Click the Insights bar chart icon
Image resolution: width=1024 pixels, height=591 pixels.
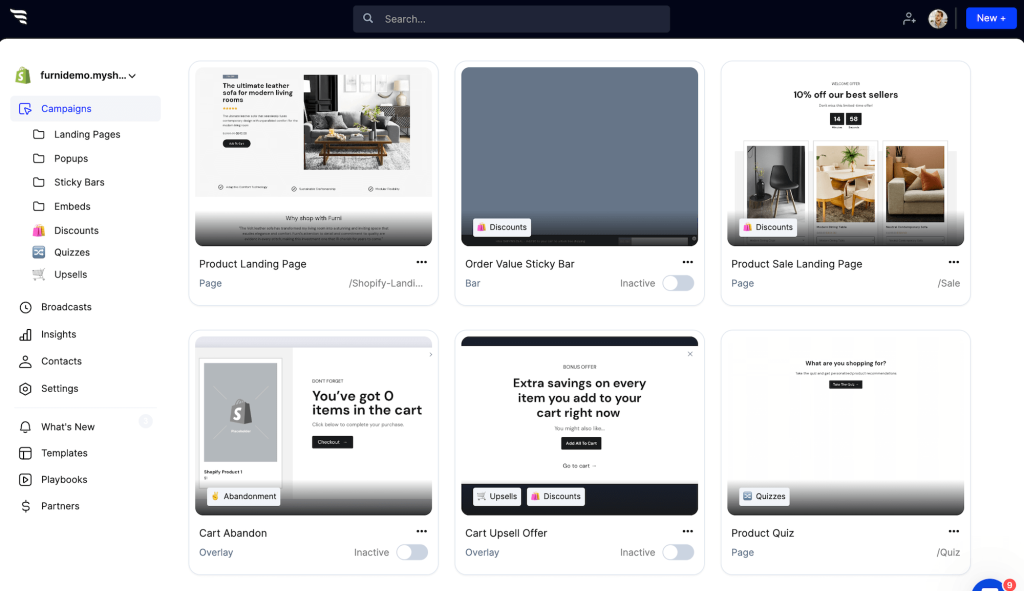(25, 334)
